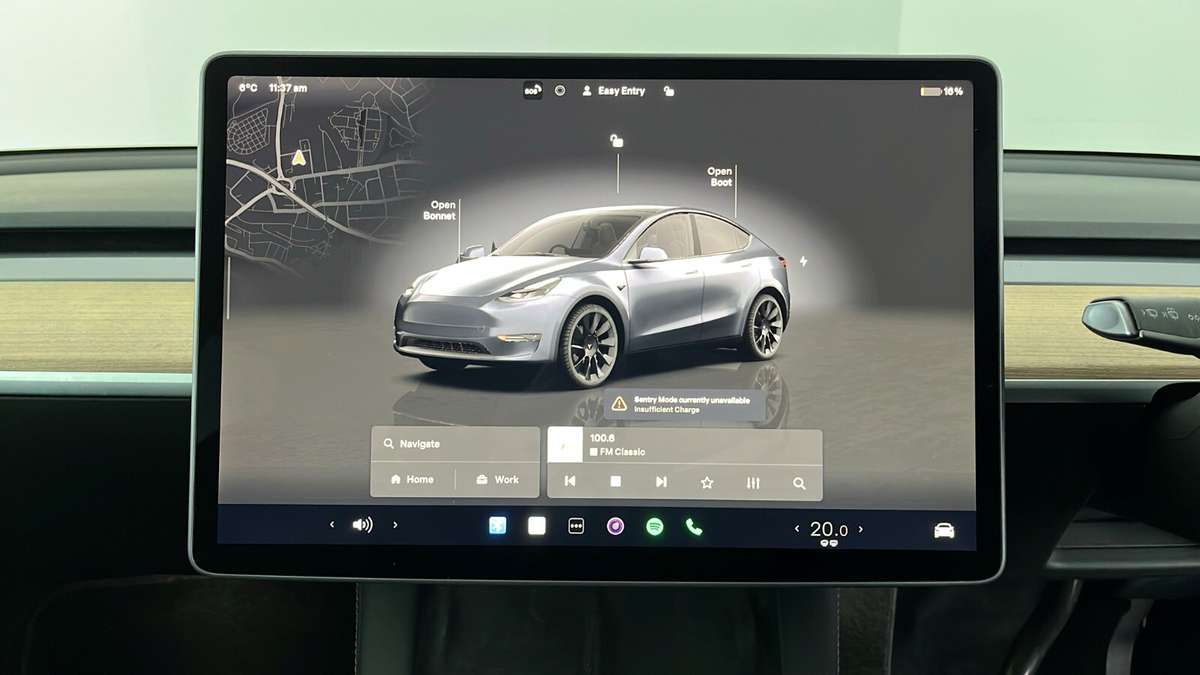
Task: Tap the Sentry Mode unavailable warning
Action: click(684, 404)
